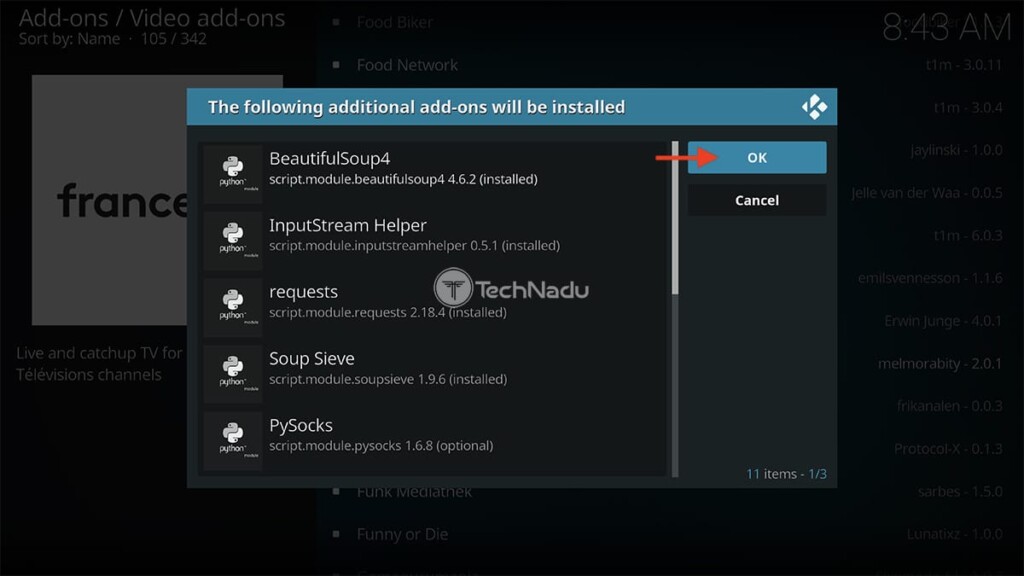The width and height of the screenshot is (1024, 576).
Task: Click the 11 items page counter
Action: click(786, 473)
